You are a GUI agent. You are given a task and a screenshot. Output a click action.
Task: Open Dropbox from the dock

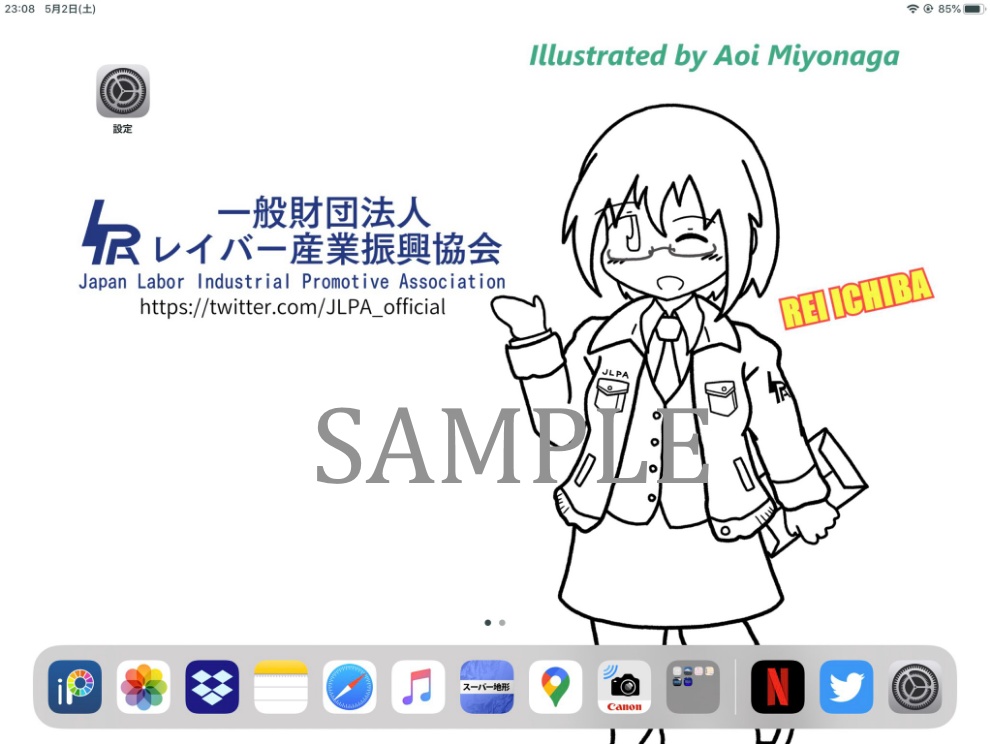click(212, 687)
